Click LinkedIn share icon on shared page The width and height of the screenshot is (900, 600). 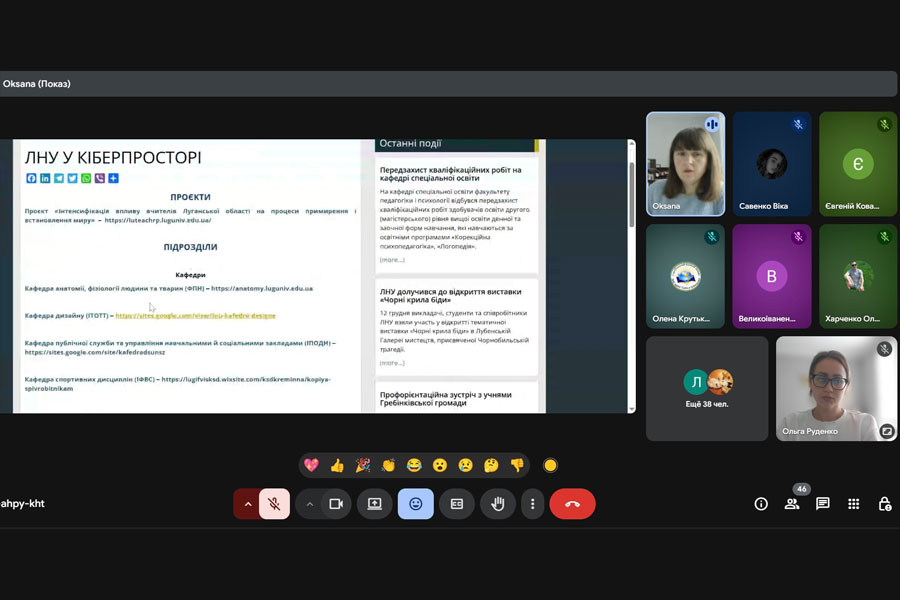pyautogui.click(x=45, y=178)
